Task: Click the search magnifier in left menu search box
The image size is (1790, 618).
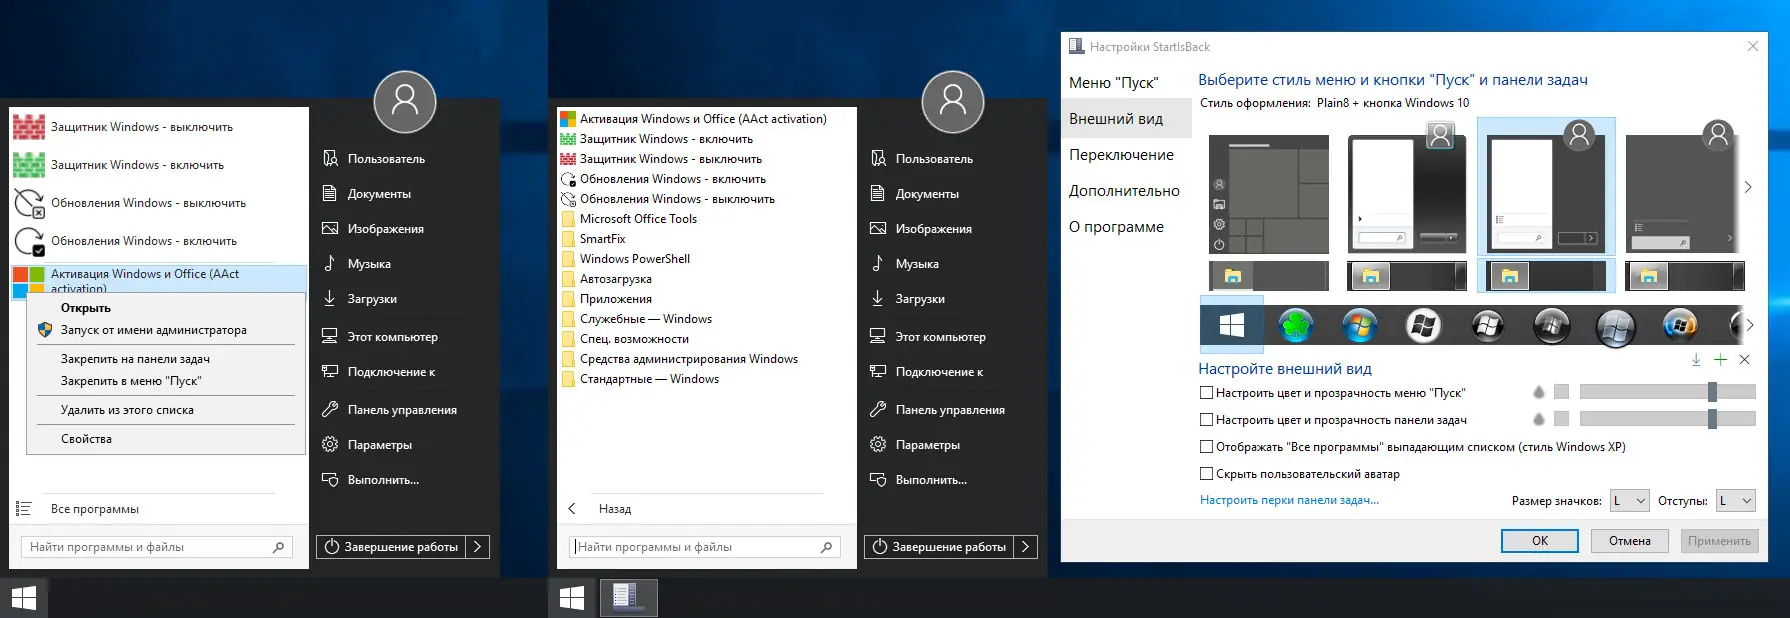Action: click(279, 547)
